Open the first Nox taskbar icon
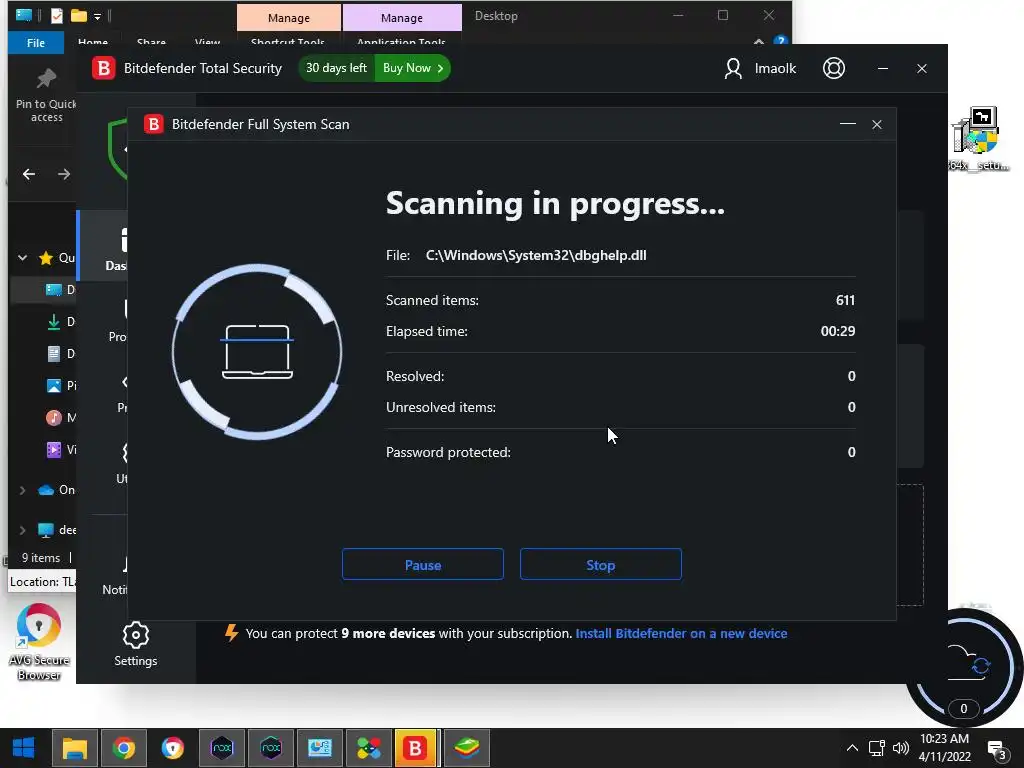The image size is (1024, 768). coord(221,748)
